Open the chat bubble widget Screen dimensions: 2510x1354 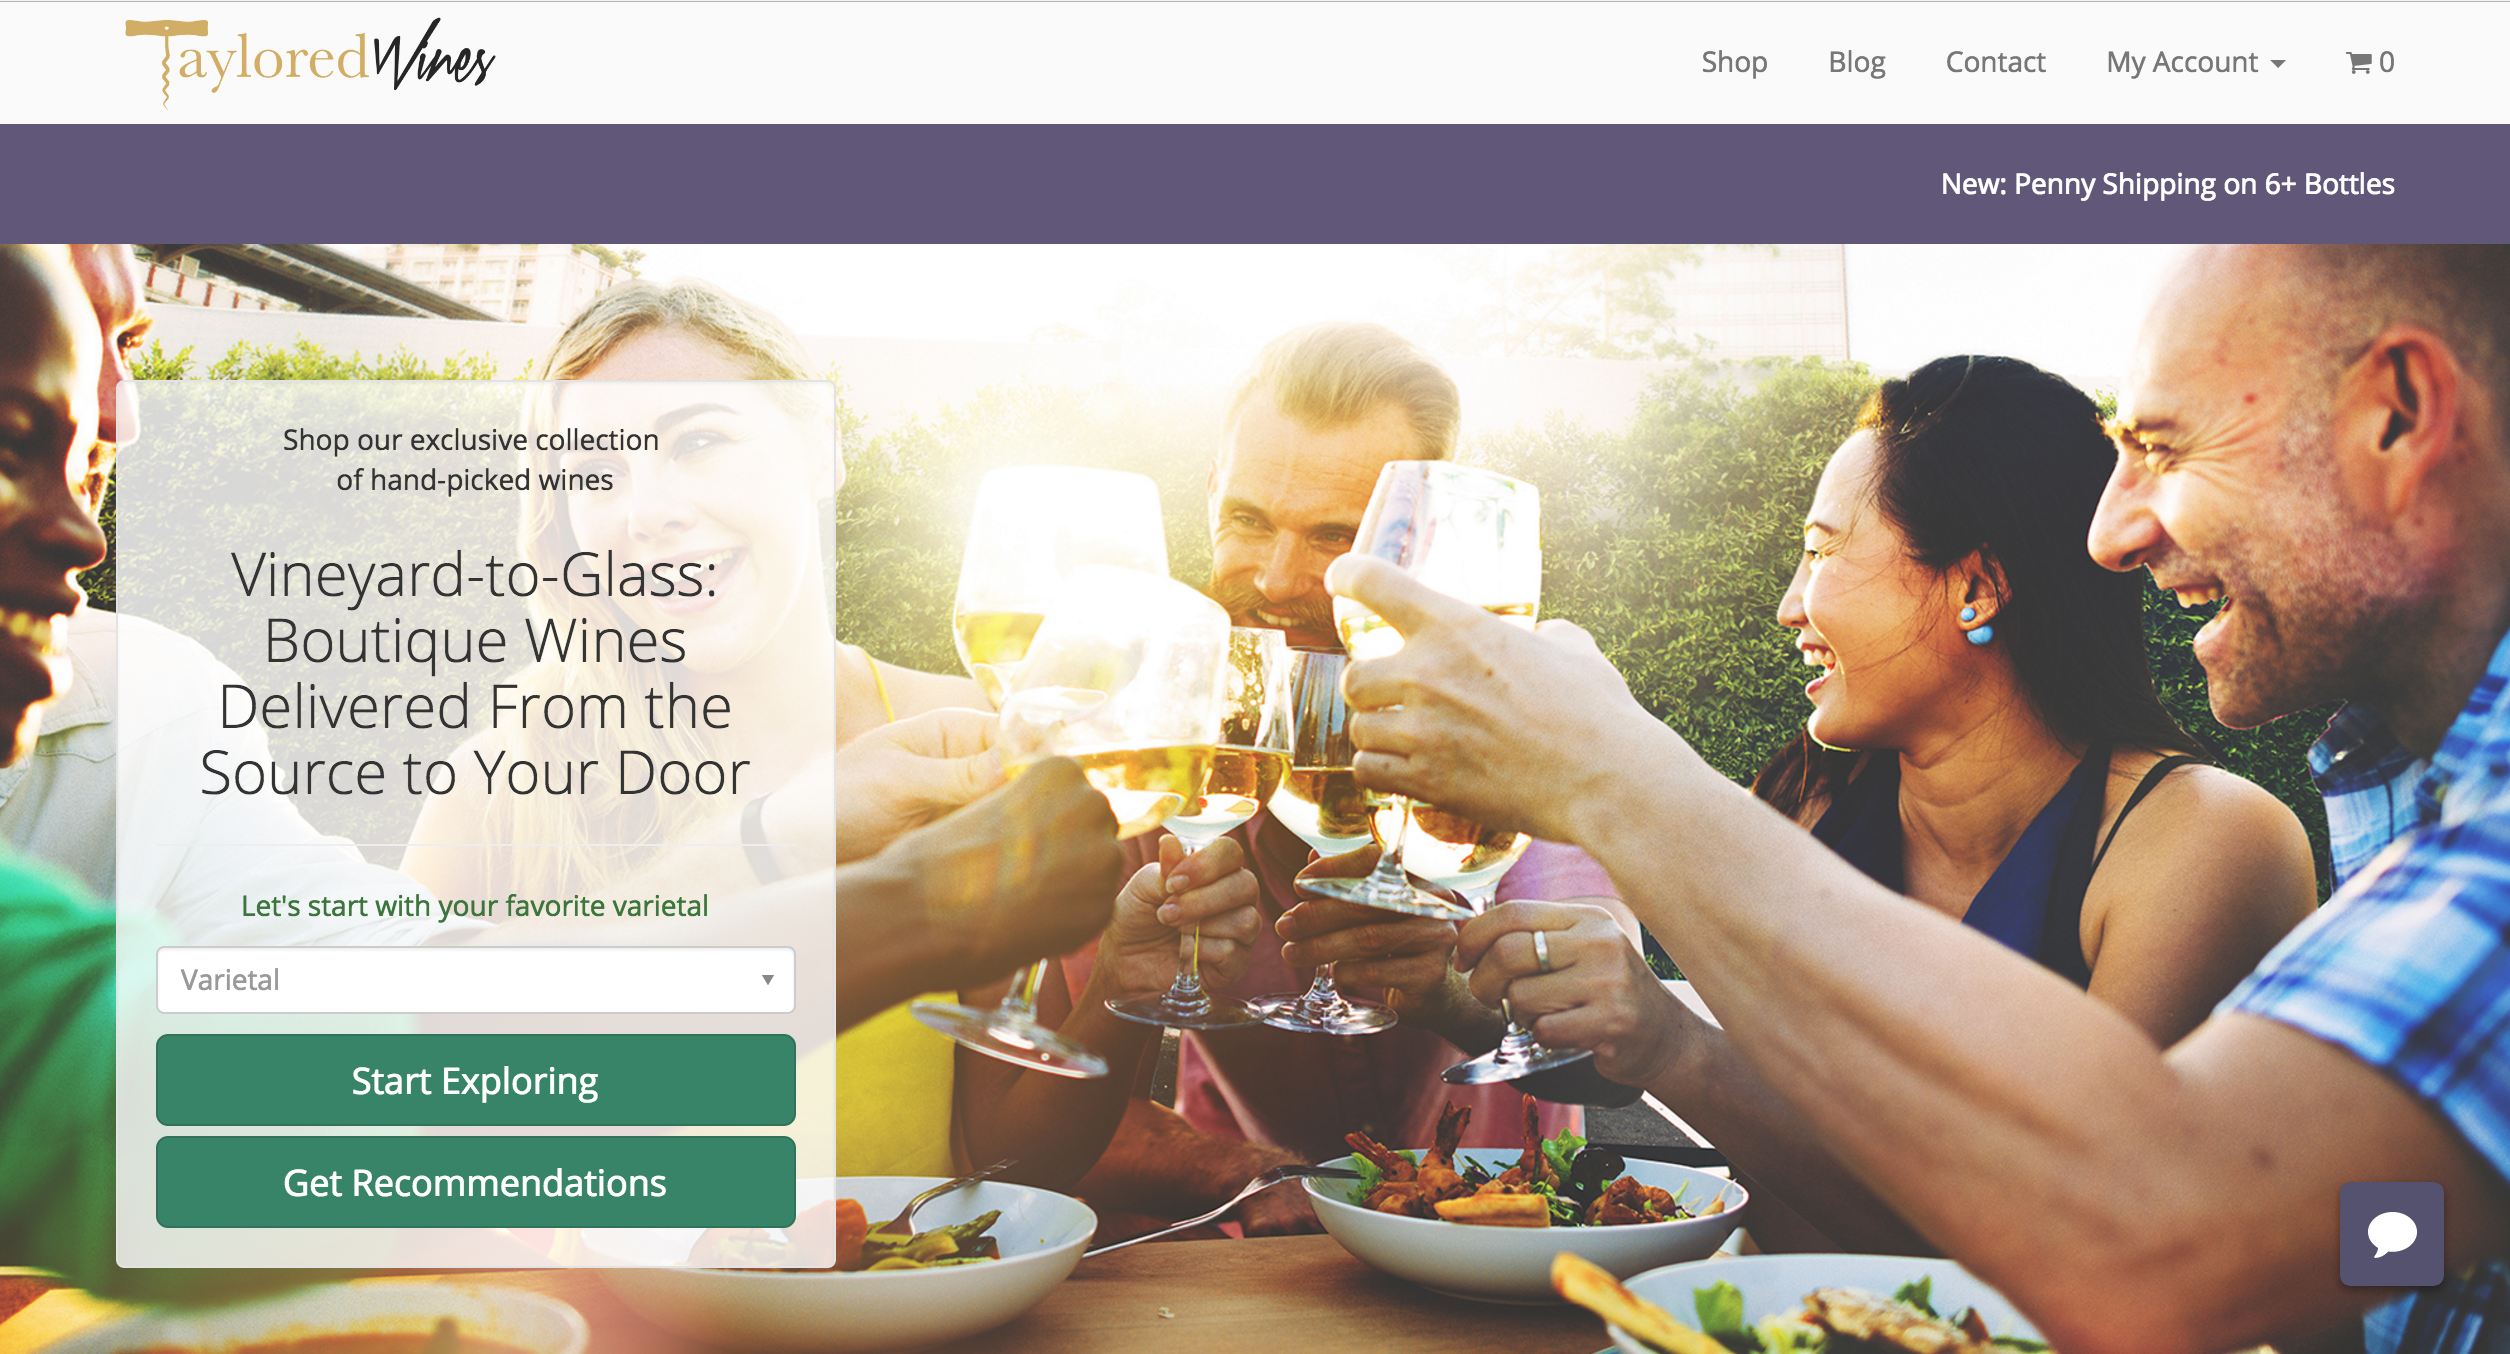point(2391,1233)
